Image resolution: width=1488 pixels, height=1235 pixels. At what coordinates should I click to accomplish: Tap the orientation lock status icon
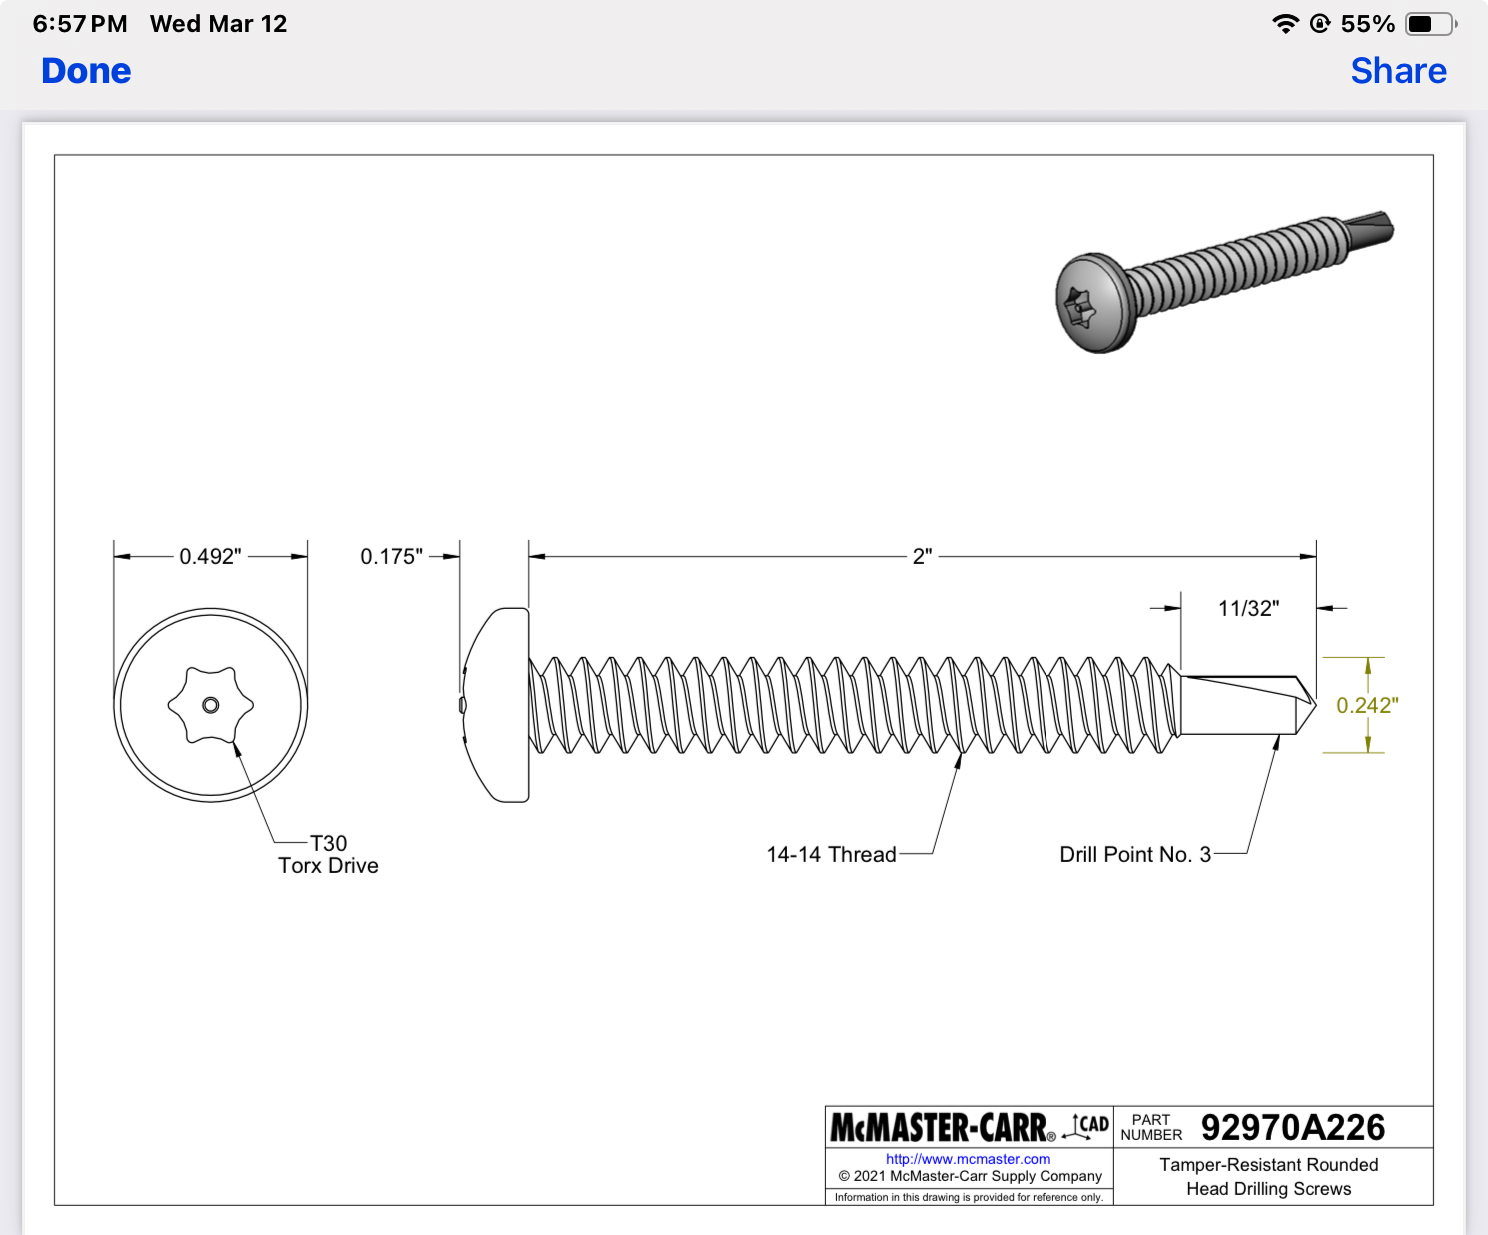pos(1320,24)
